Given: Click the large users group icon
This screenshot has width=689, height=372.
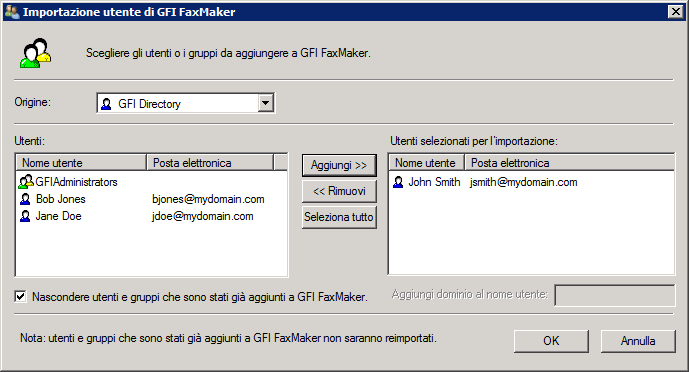Looking at the screenshot, I should [35, 53].
